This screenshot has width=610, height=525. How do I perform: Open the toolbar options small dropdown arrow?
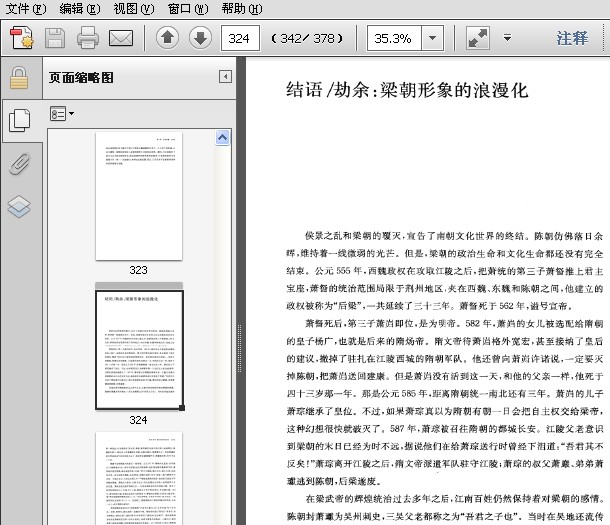click(x=507, y=38)
